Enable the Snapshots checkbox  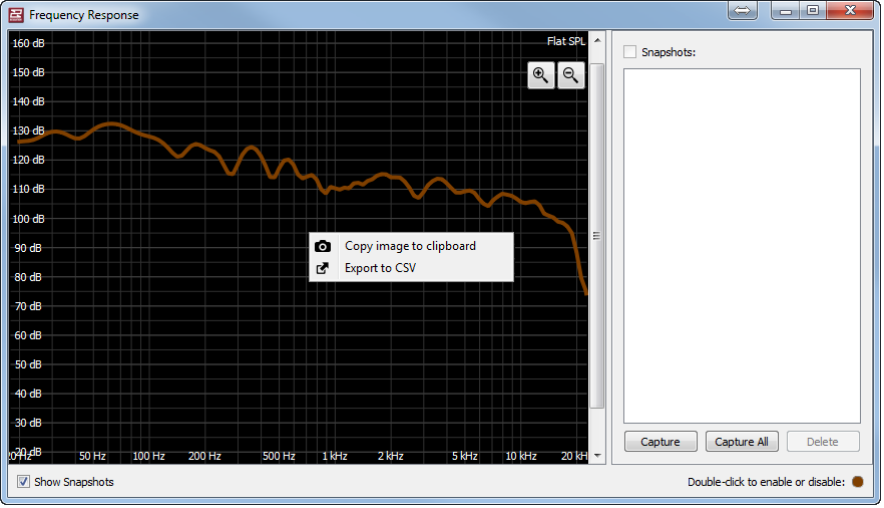[x=630, y=52]
